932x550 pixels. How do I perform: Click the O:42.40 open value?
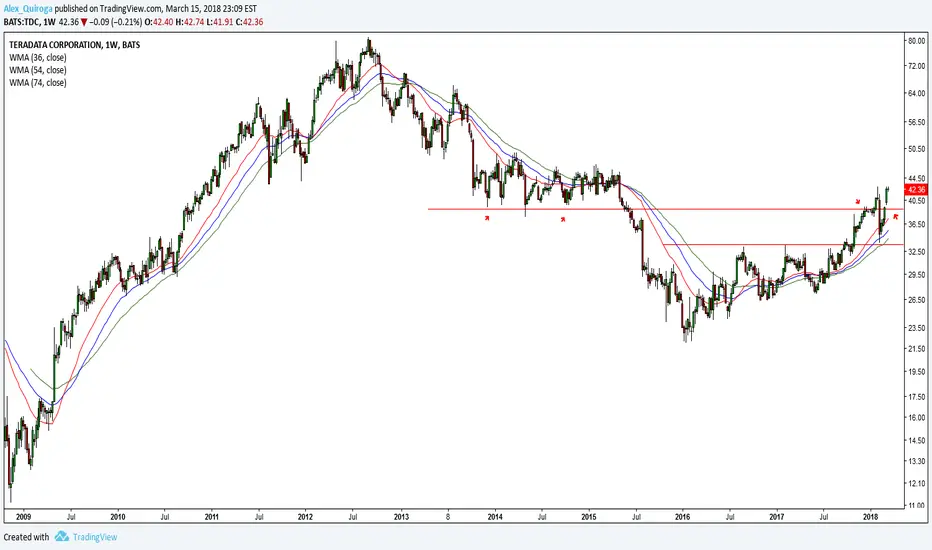coord(157,22)
